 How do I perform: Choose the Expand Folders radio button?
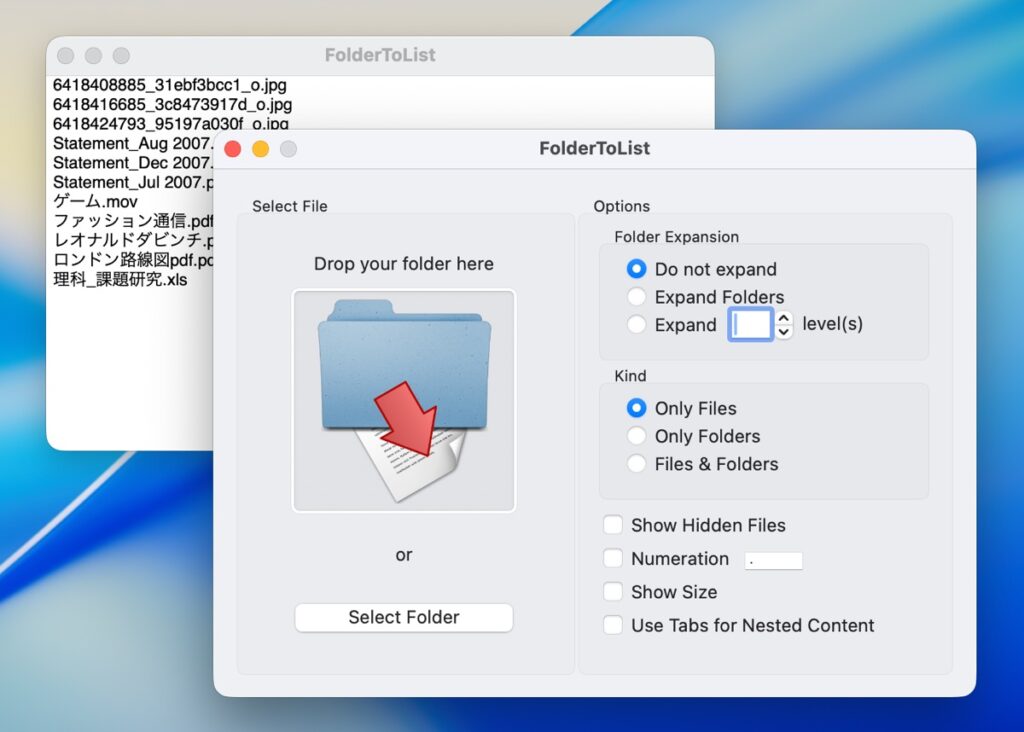click(636, 297)
